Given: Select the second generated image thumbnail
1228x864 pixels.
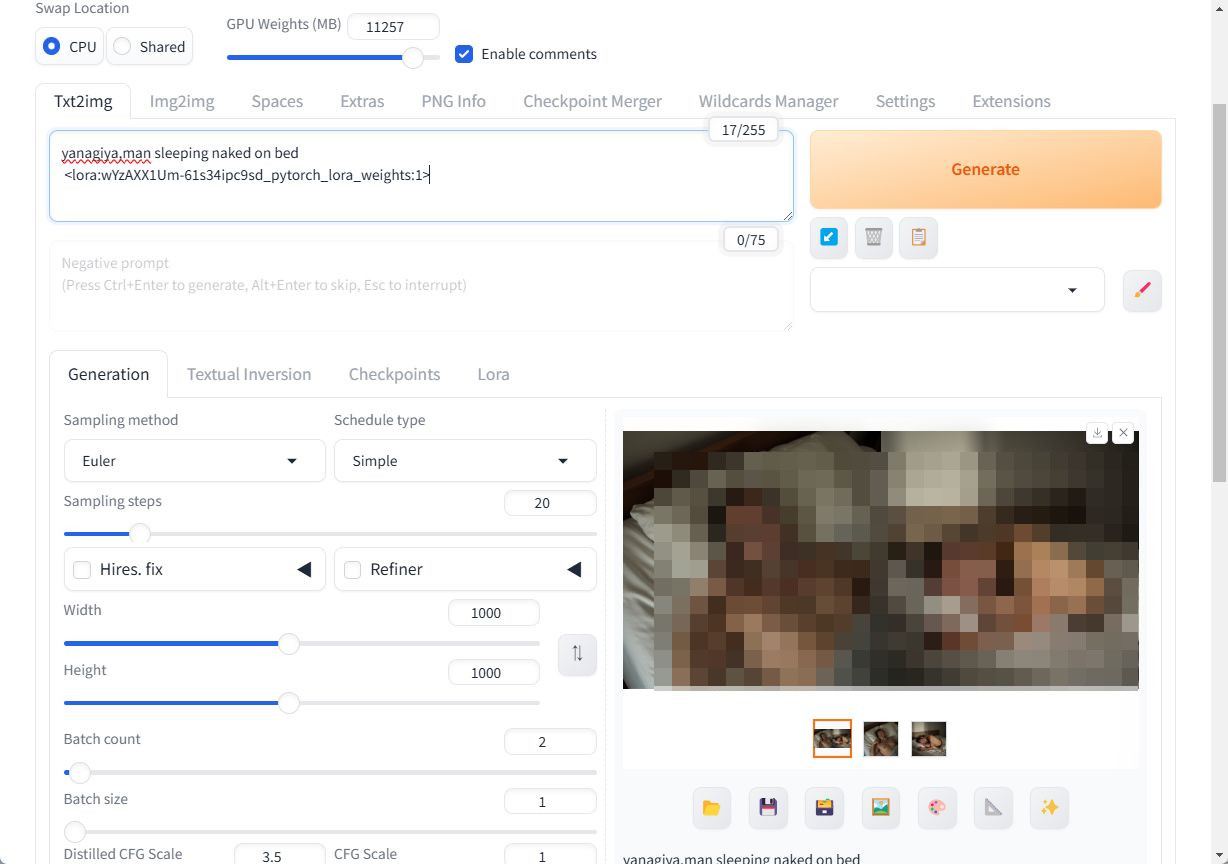Looking at the screenshot, I should [880, 738].
